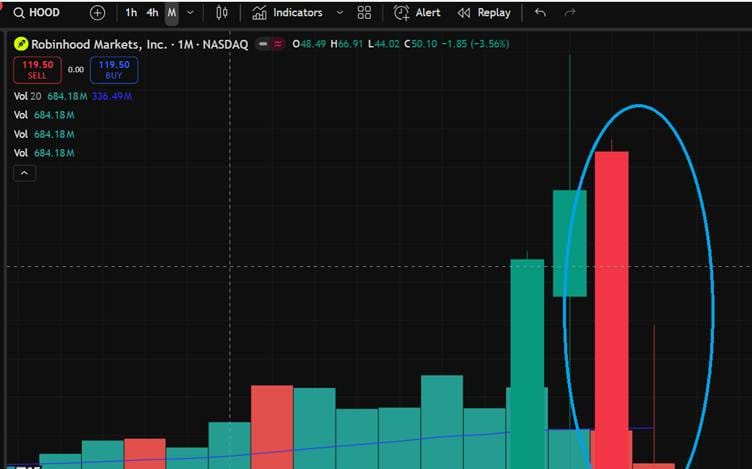Expand the timeframe interval dropdown
The image size is (752, 469).
click(190, 13)
